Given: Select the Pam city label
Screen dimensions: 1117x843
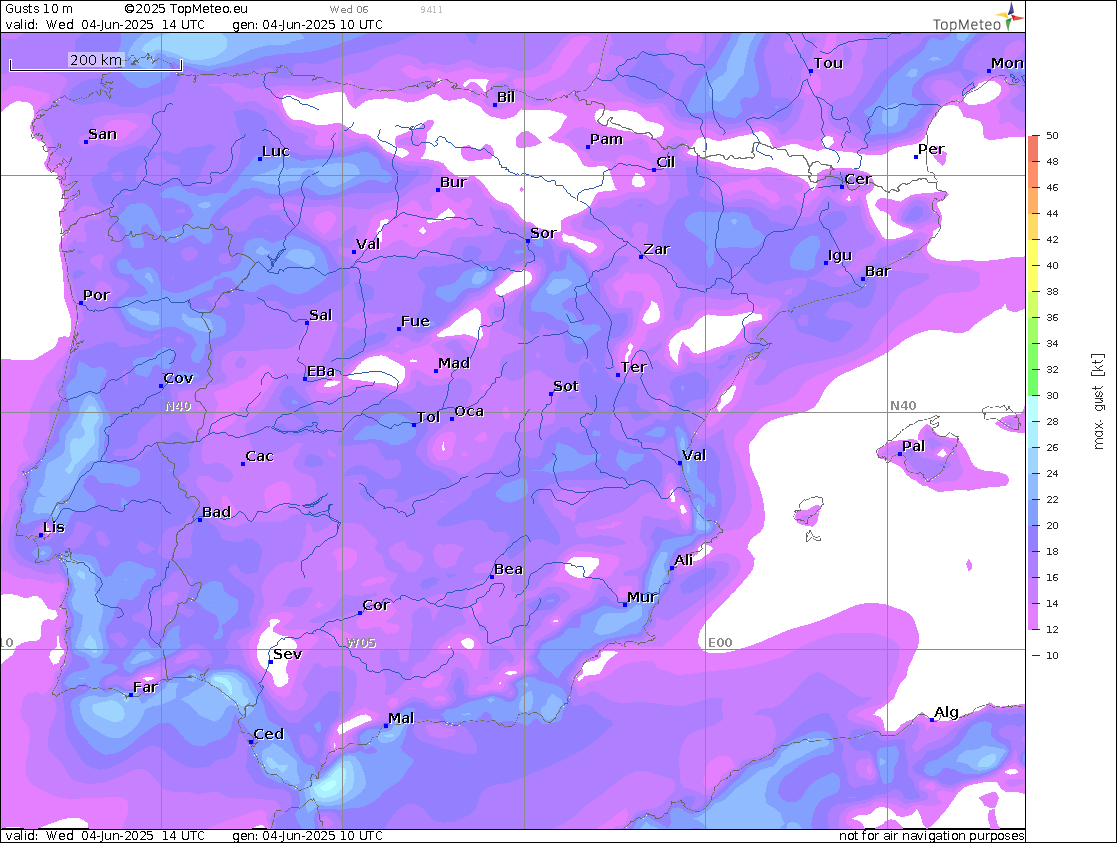Looking at the screenshot, I should click(x=606, y=139).
